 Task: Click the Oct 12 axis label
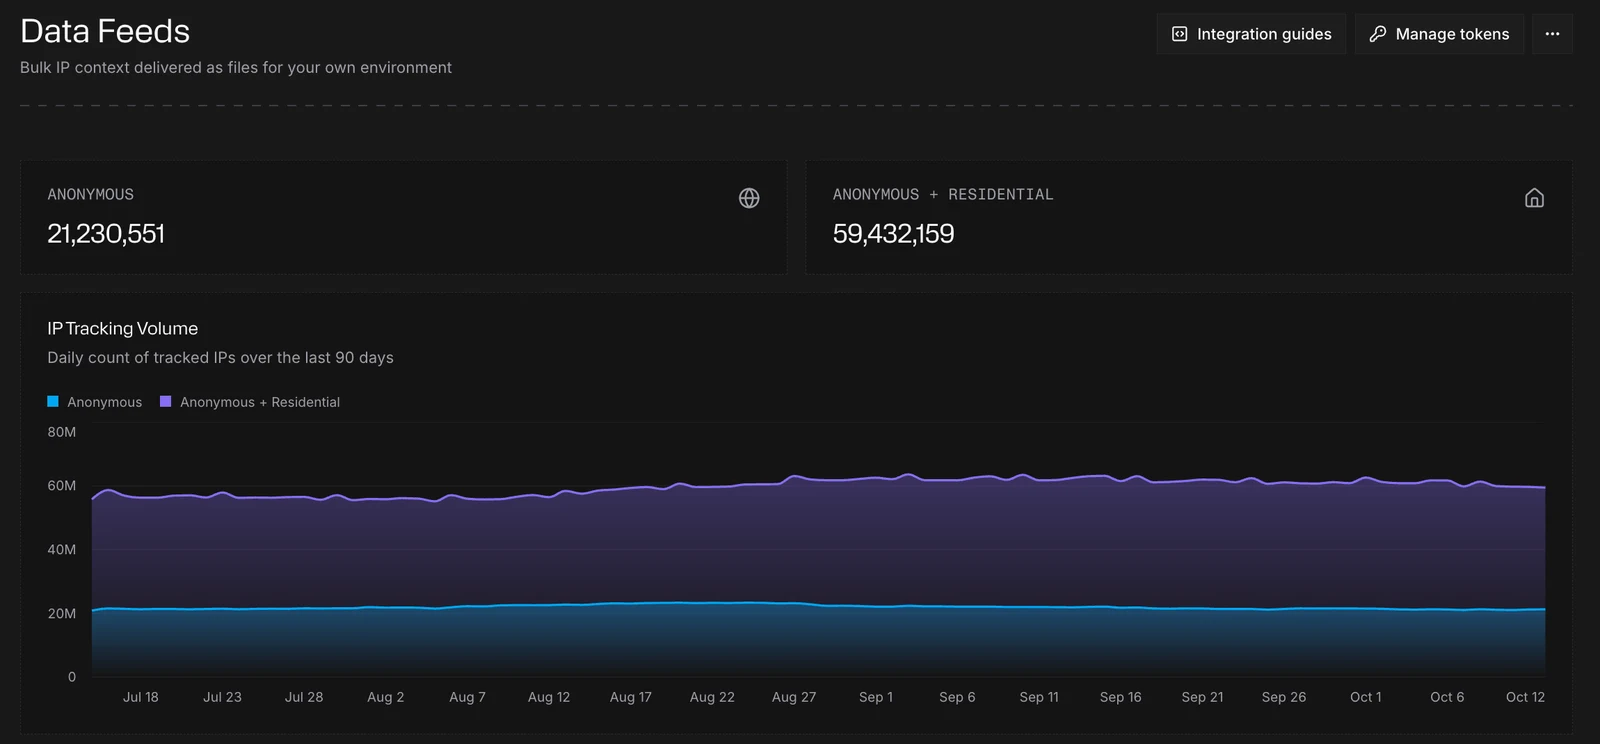coord(1525,697)
